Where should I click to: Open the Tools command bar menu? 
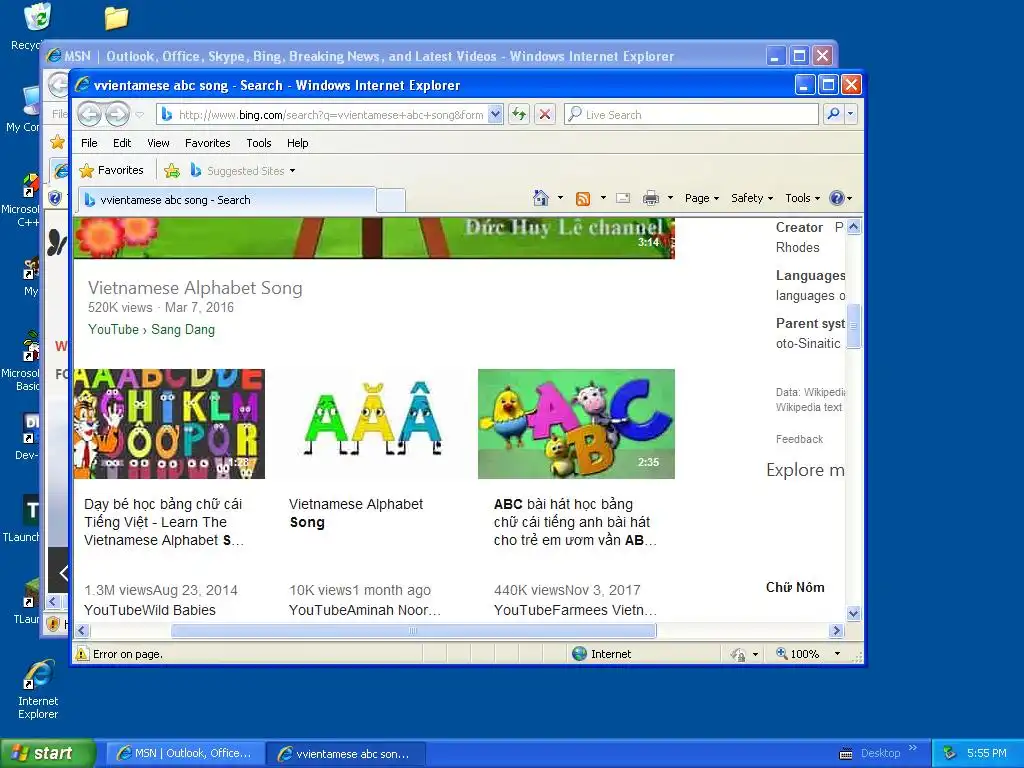[x=802, y=198]
